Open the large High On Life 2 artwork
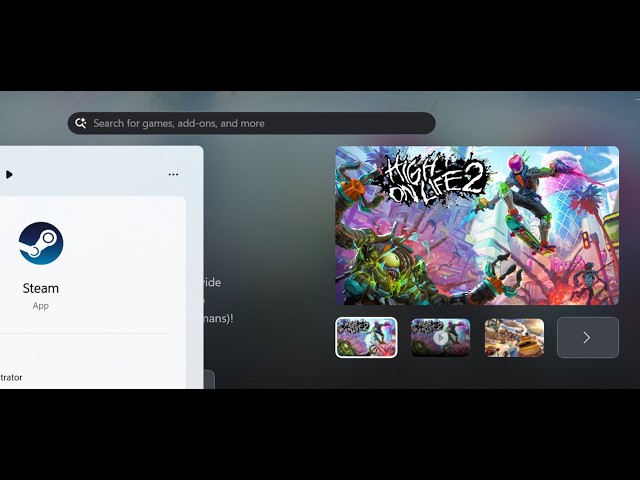 click(x=477, y=225)
